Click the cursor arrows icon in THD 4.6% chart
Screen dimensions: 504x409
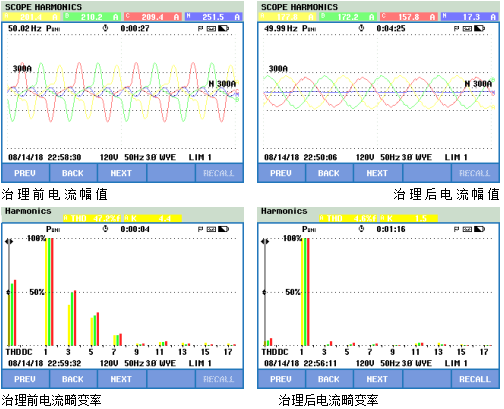tap(265, 241)
